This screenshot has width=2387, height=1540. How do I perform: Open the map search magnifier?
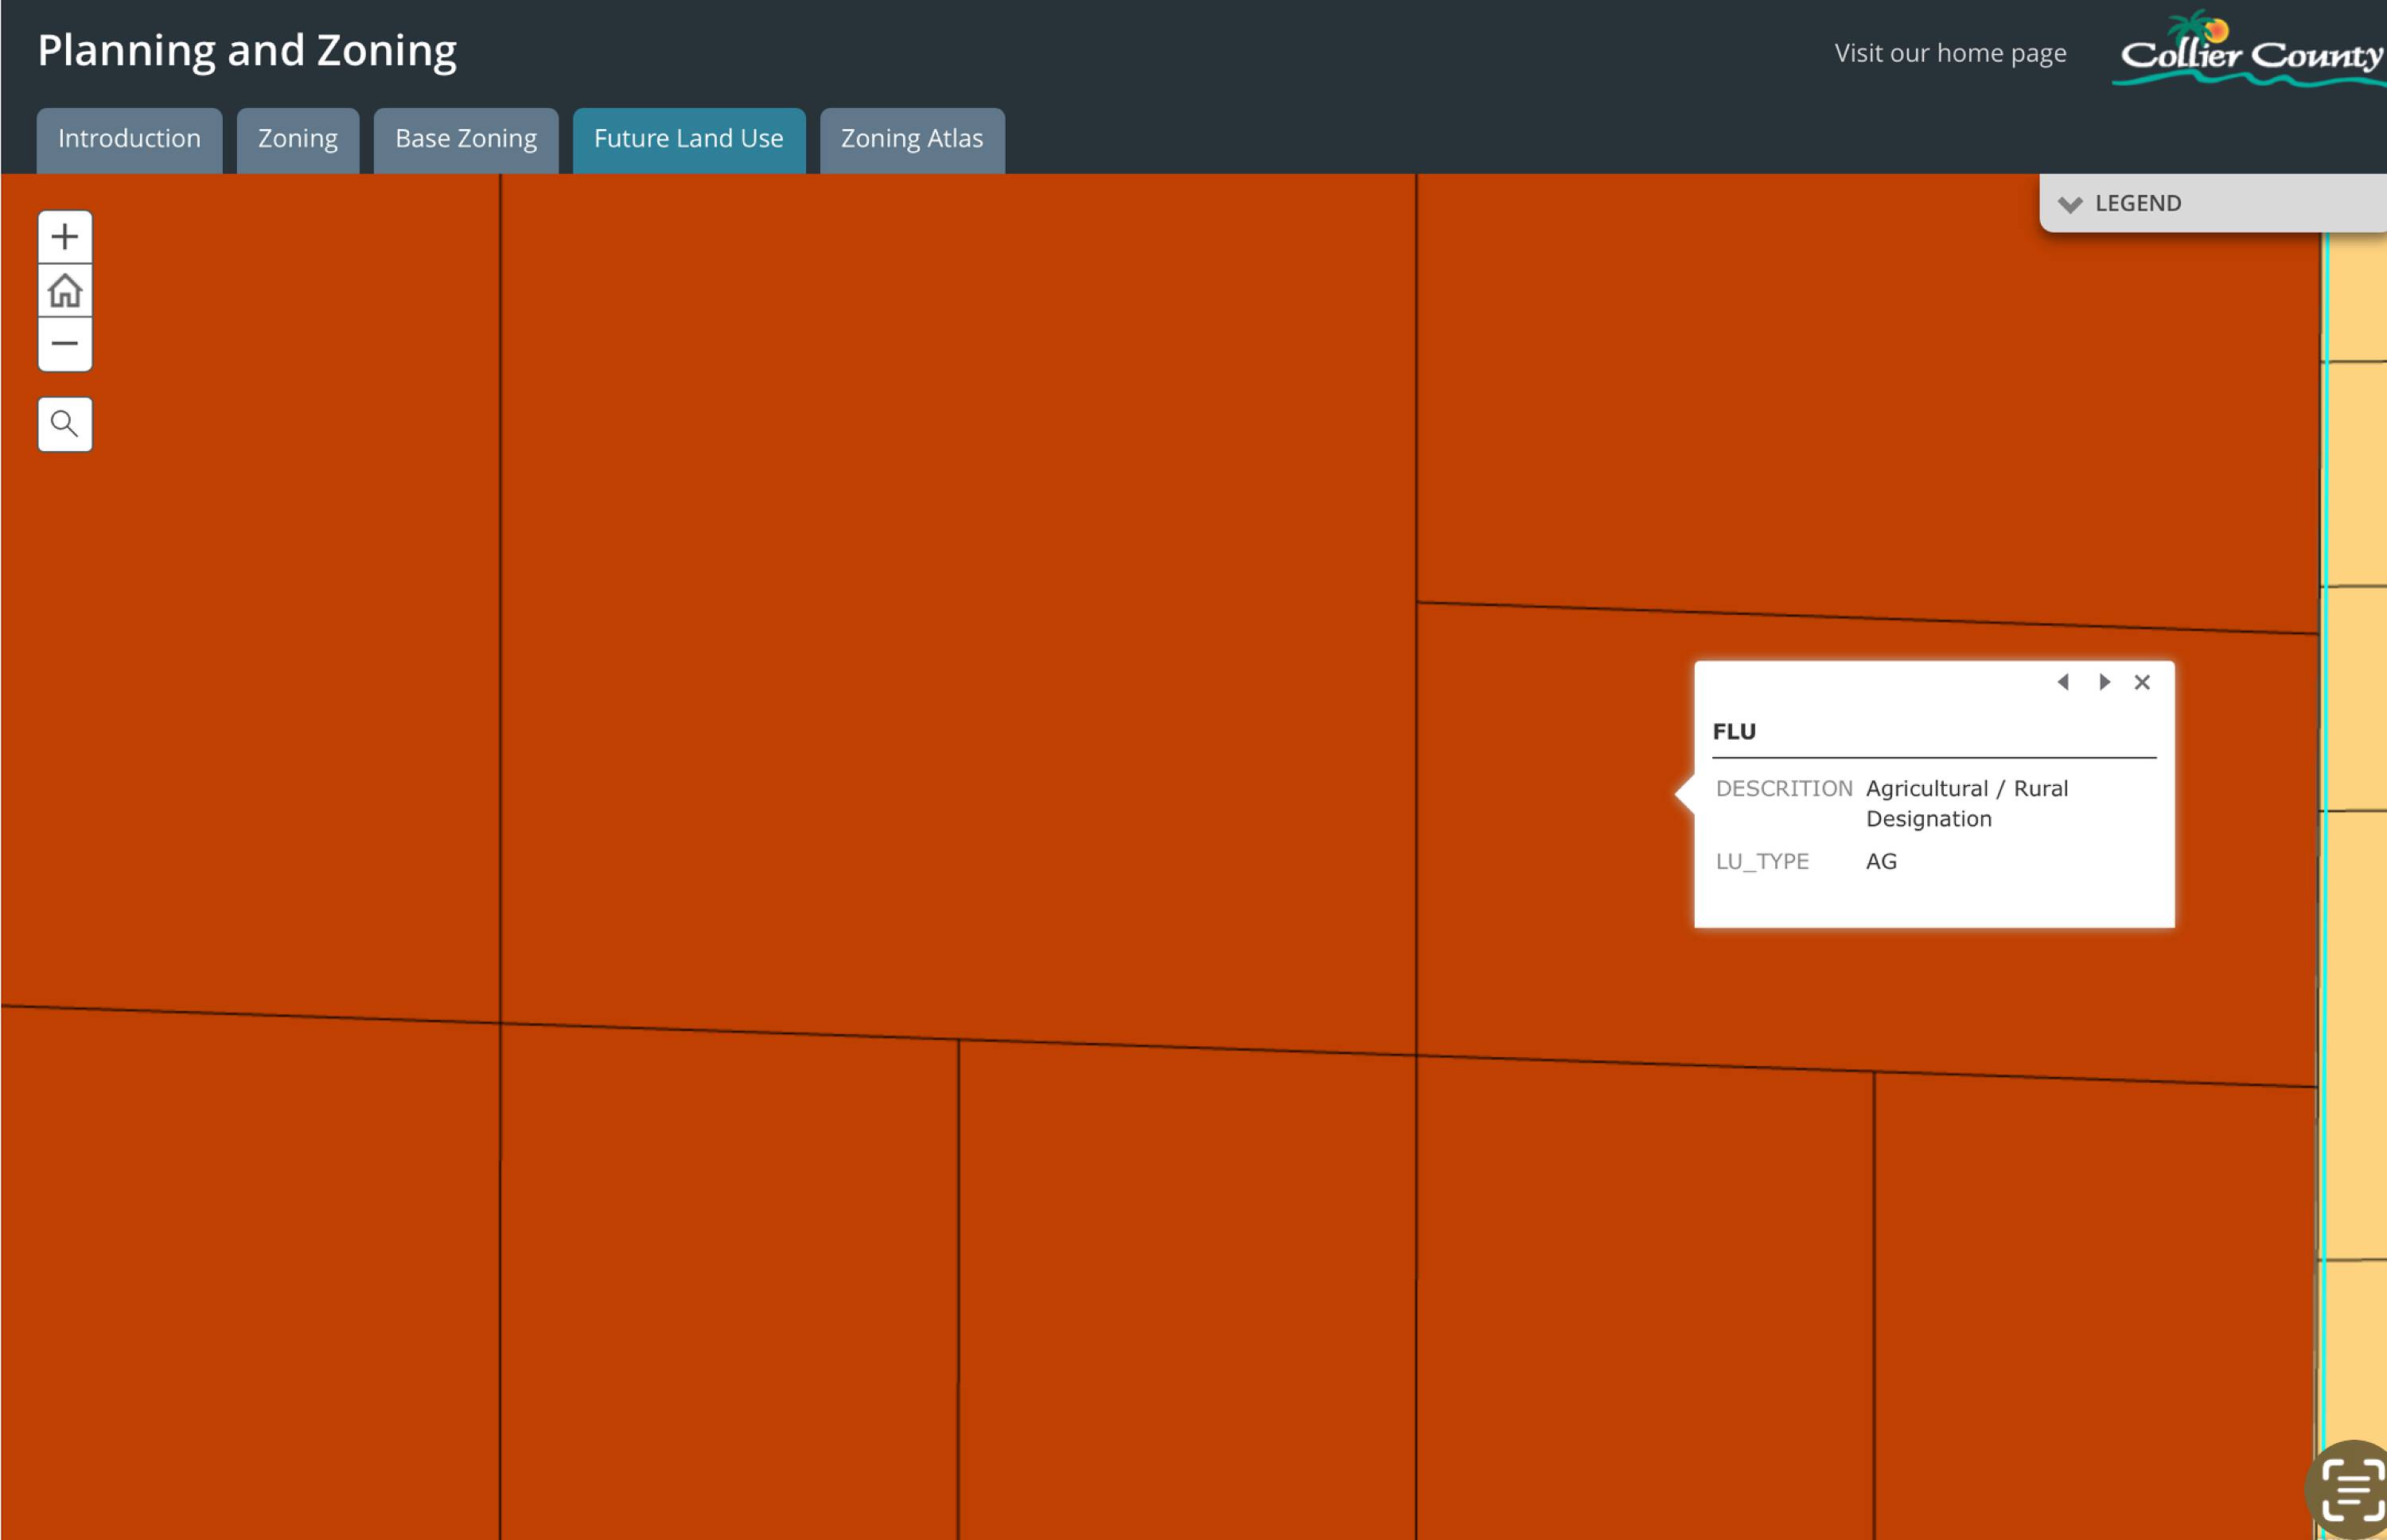click(65, 424)
